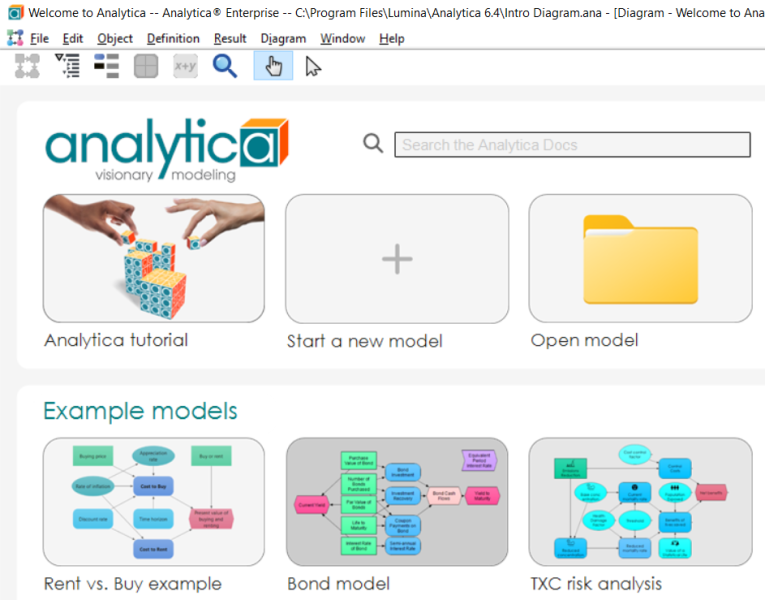
Task: Open the Definition menu
Action: (173, 38)
